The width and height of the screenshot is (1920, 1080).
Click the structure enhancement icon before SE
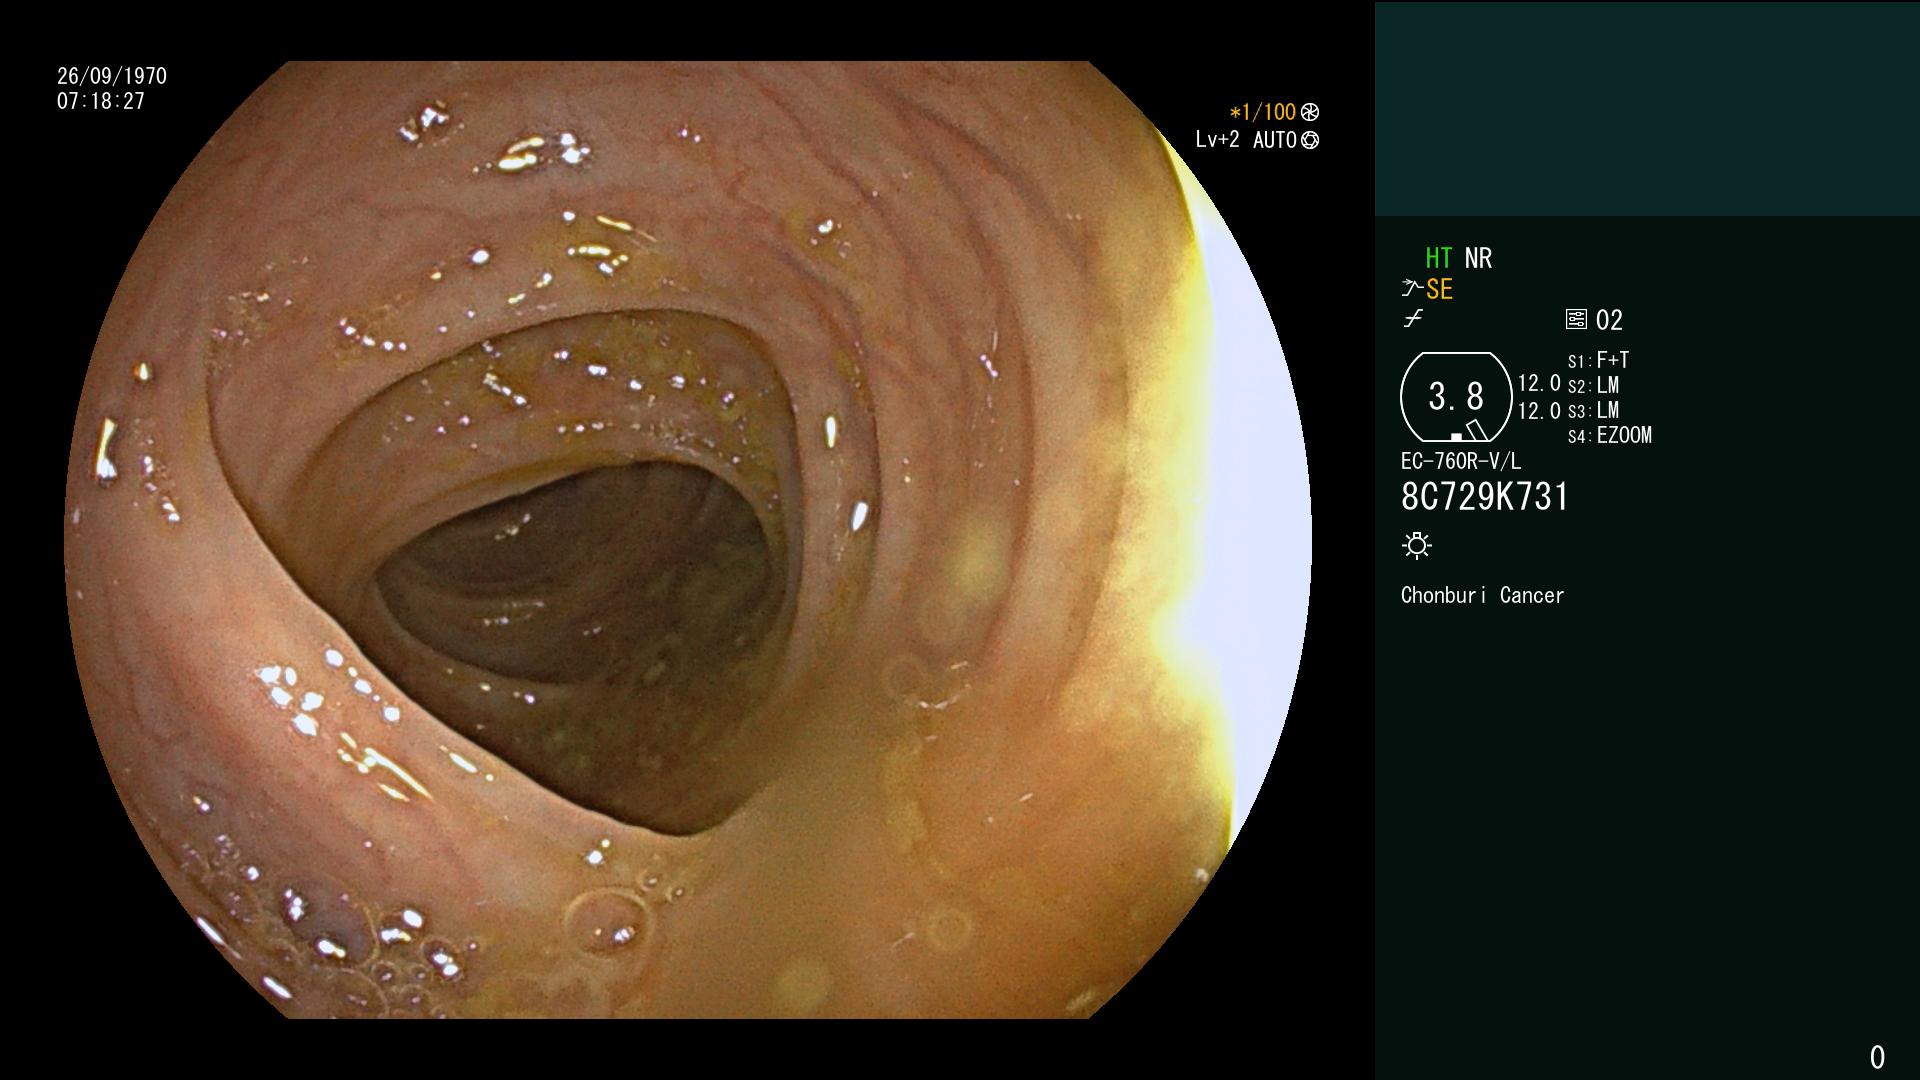tap(1411, 289)
